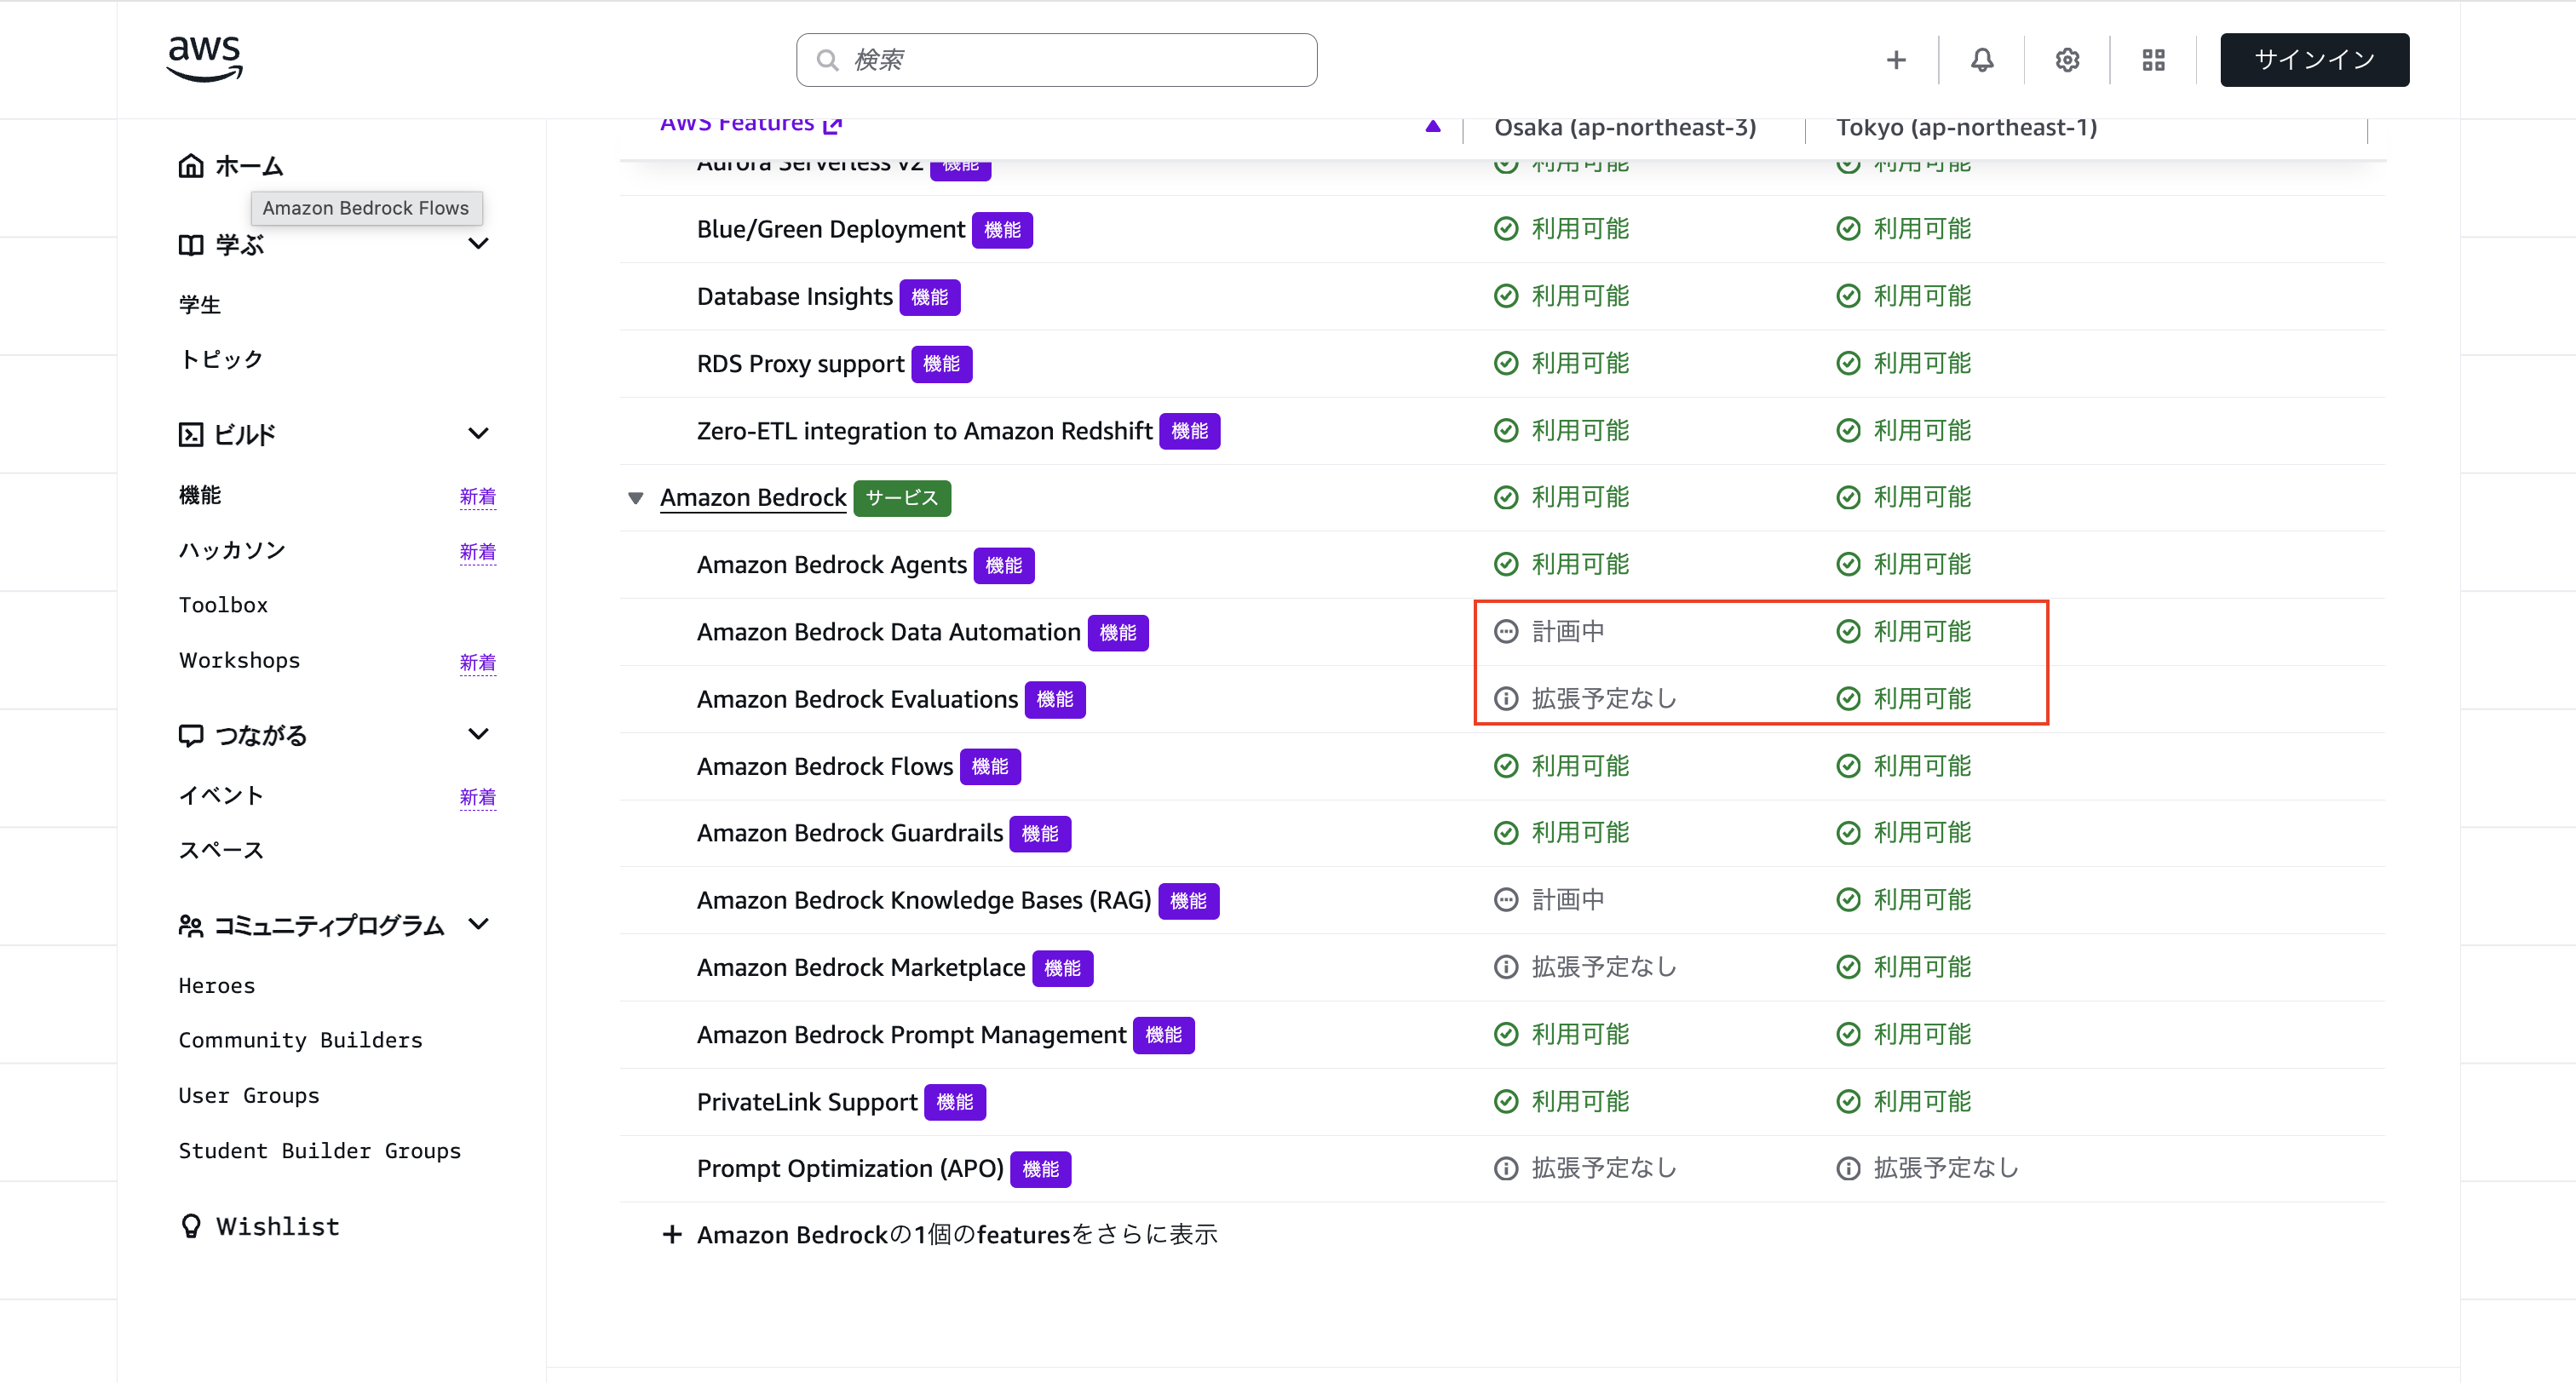Click Amazon Bedrock Guardrails row text
This screenshot has height=1383, width=2576.
pyautogui.click(x=849, y=833)
